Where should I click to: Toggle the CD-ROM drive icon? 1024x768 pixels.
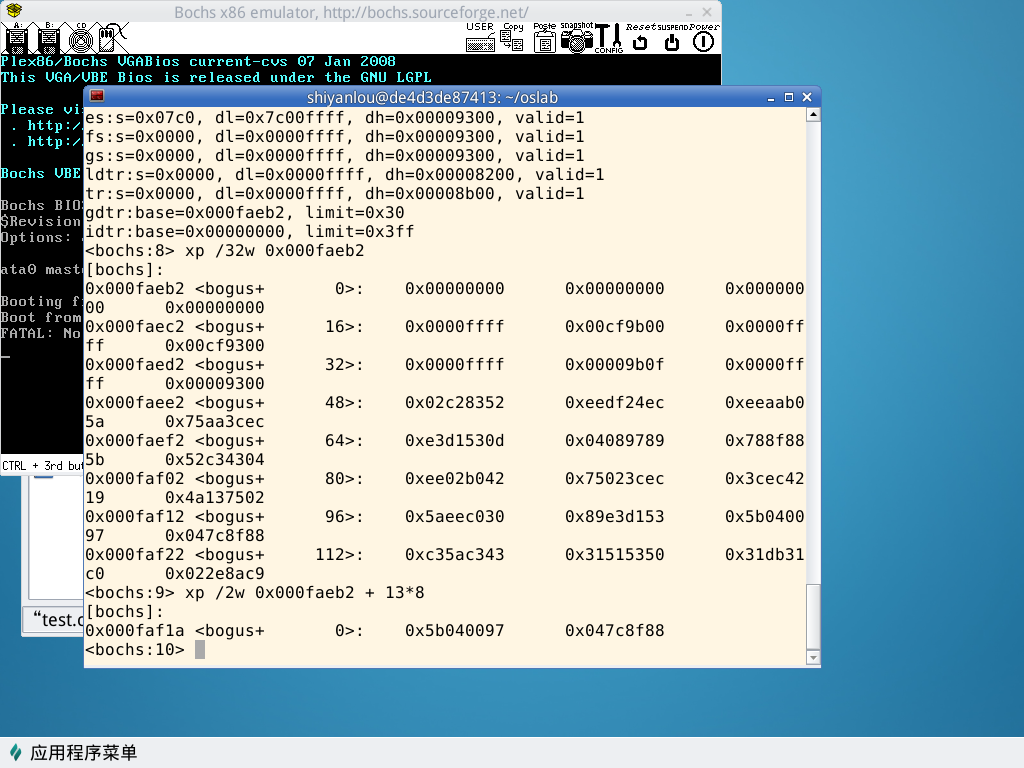click(81, 38)
